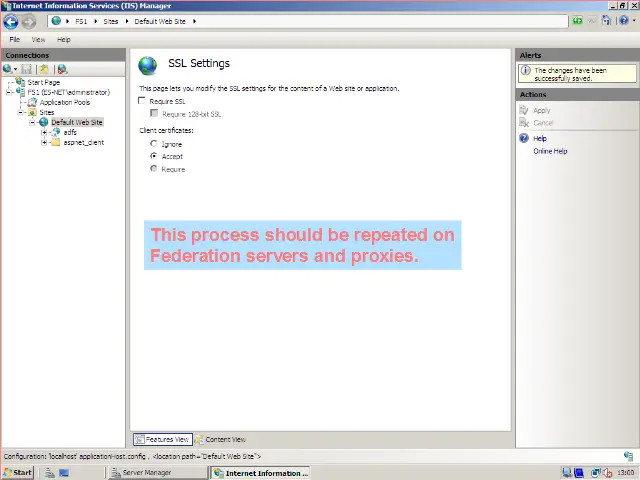Click Cancel in the Actions pane
Screen dimensions: 640x480
coord(543,123)
